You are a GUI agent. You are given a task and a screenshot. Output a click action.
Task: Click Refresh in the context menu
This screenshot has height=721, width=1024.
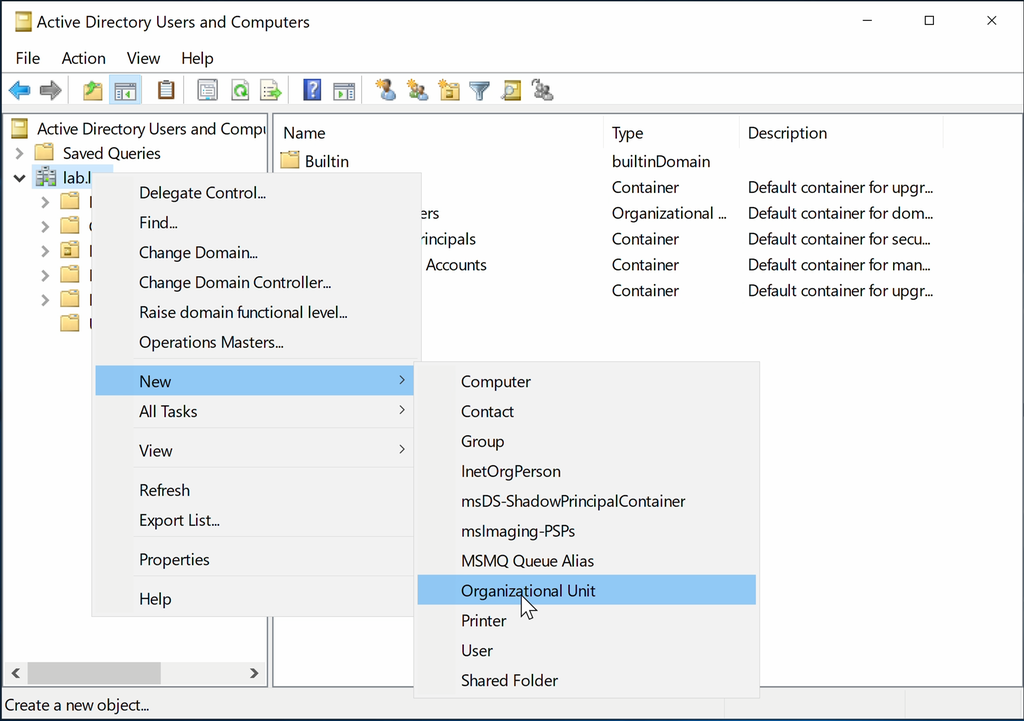tap(165, 490)
